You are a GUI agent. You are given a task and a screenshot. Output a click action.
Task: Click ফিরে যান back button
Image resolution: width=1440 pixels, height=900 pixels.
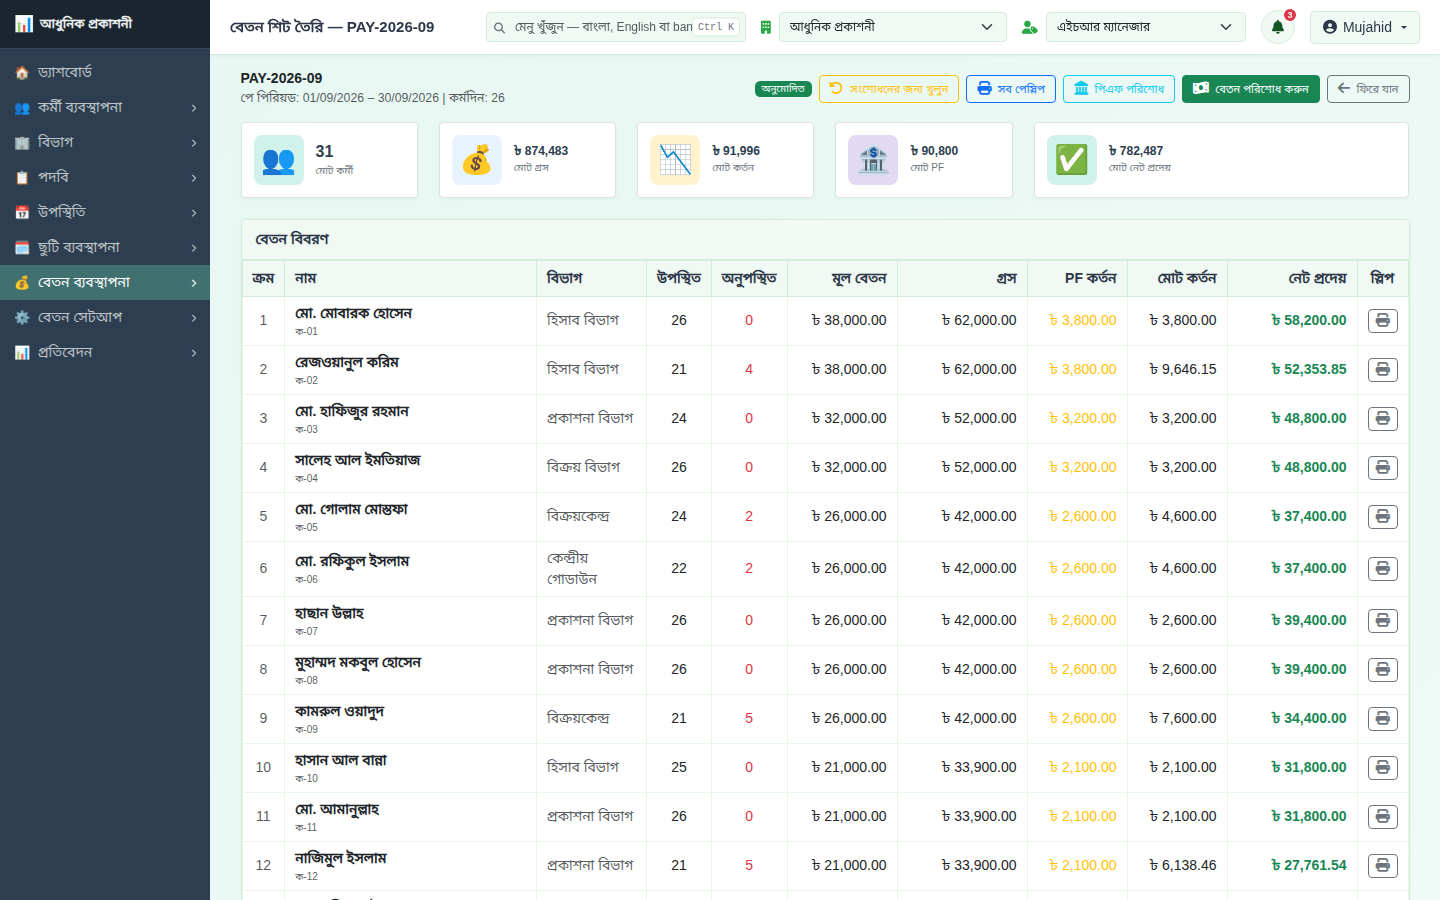tap(1368, 89)
